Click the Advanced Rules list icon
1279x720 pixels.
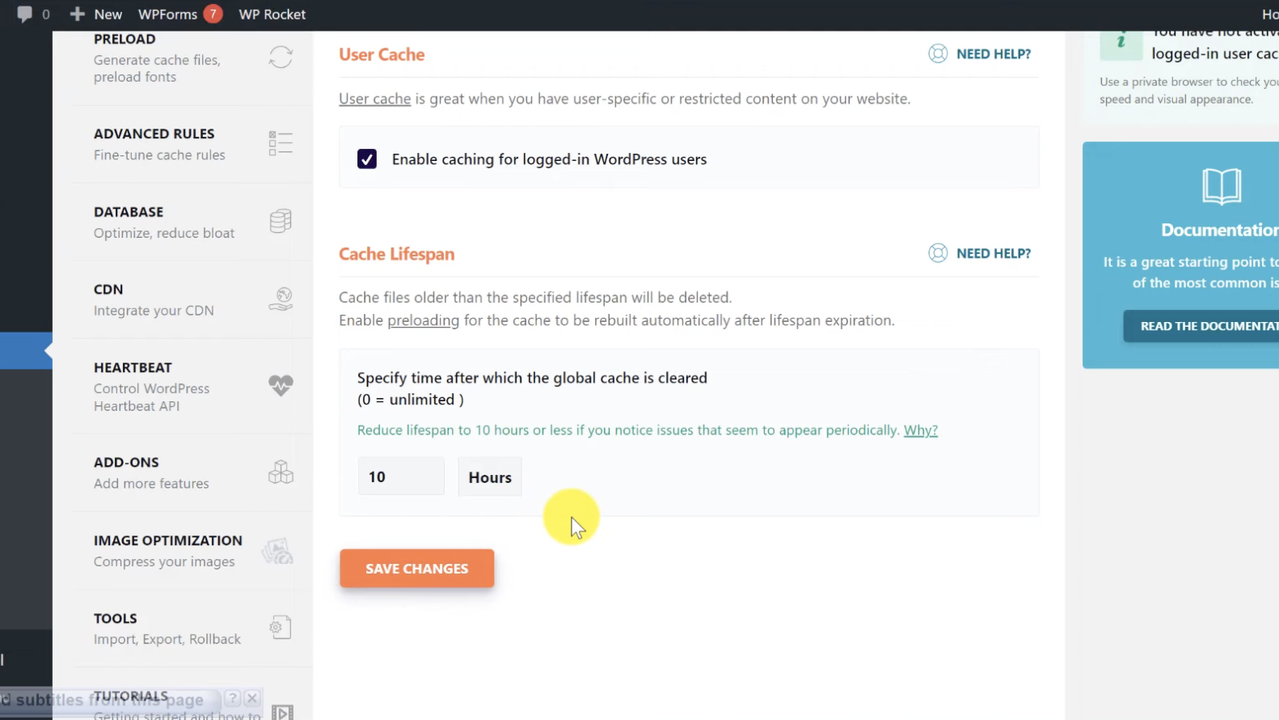point(280,144)
